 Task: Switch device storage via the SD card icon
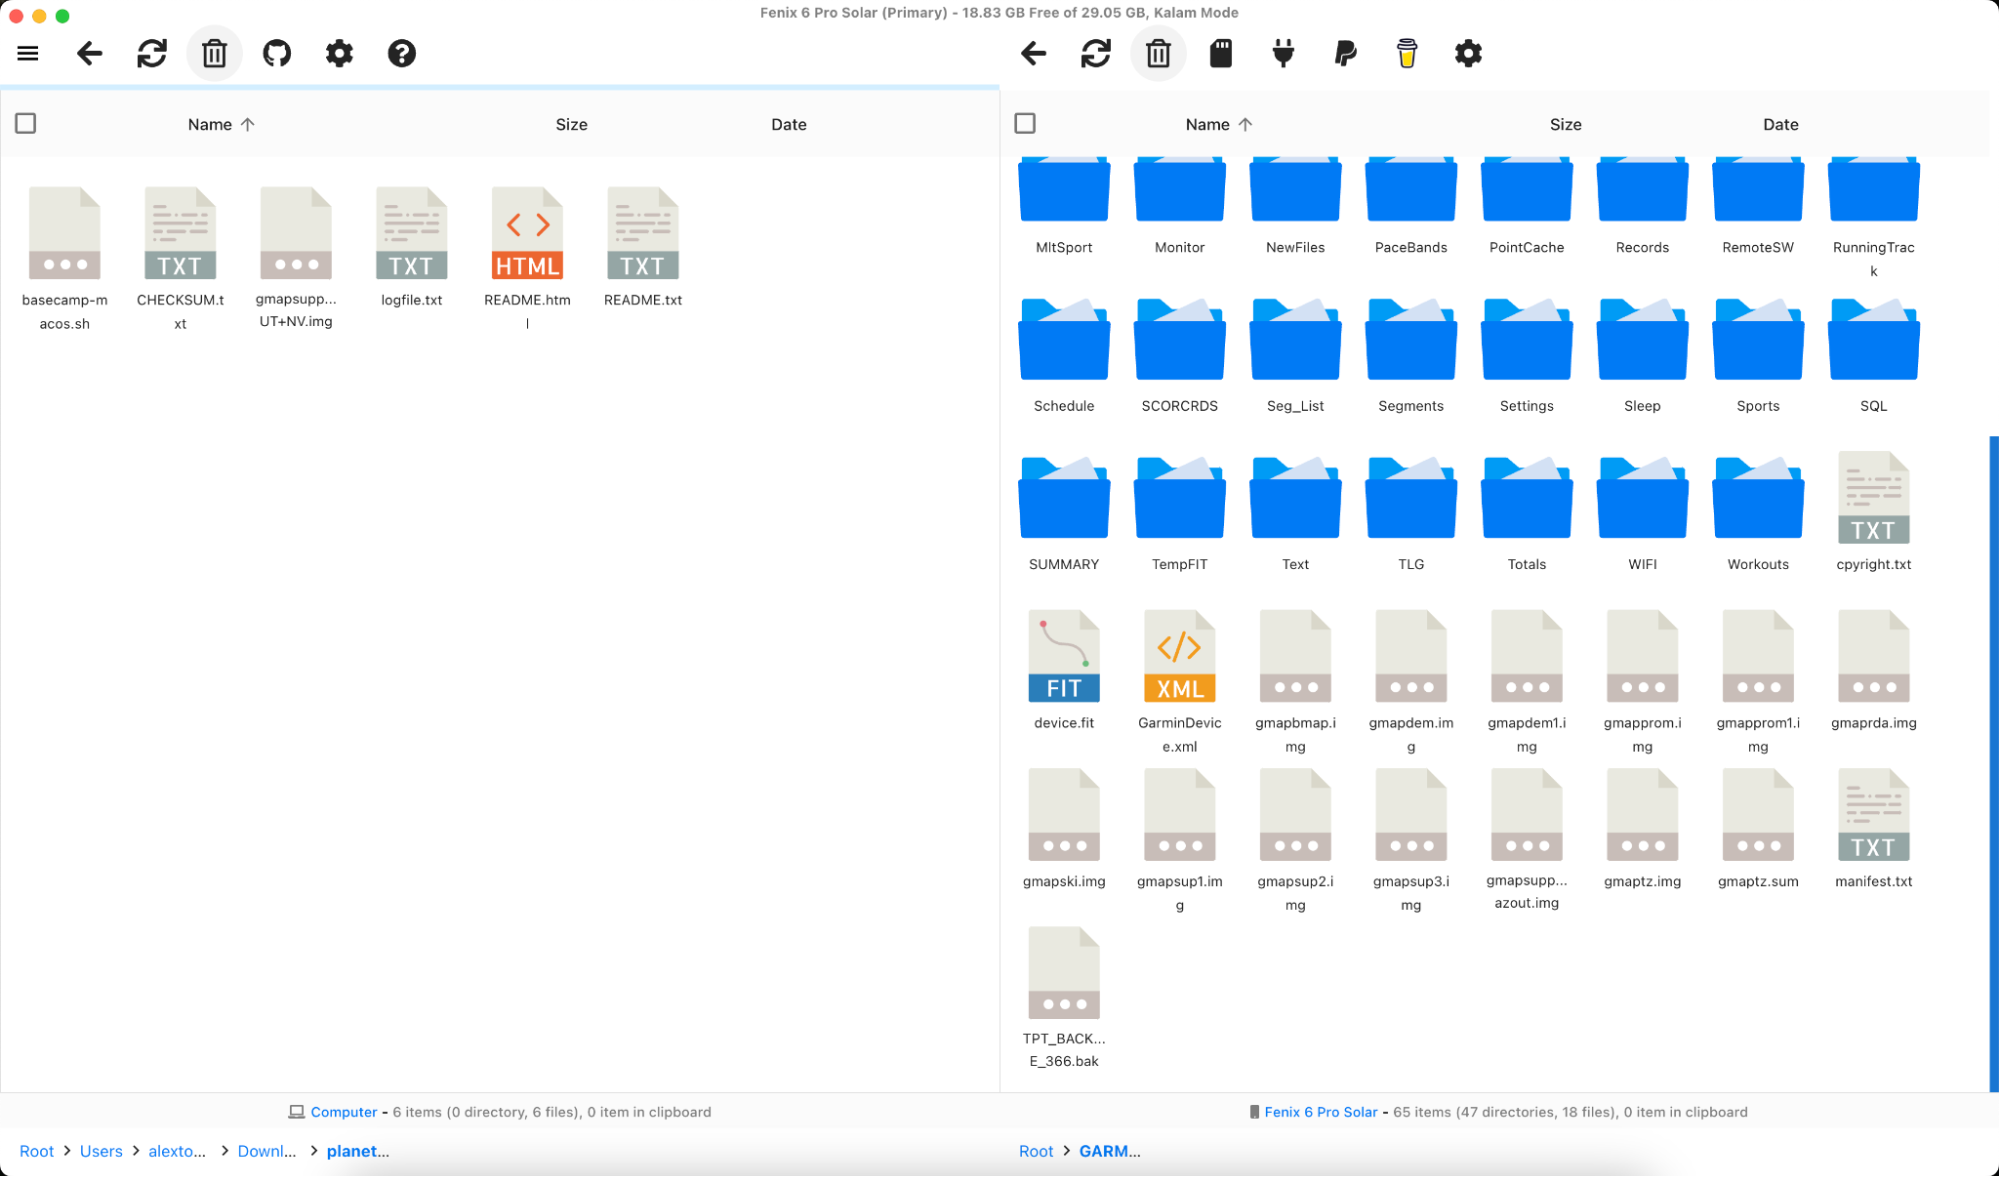(x=1221, y=53)
